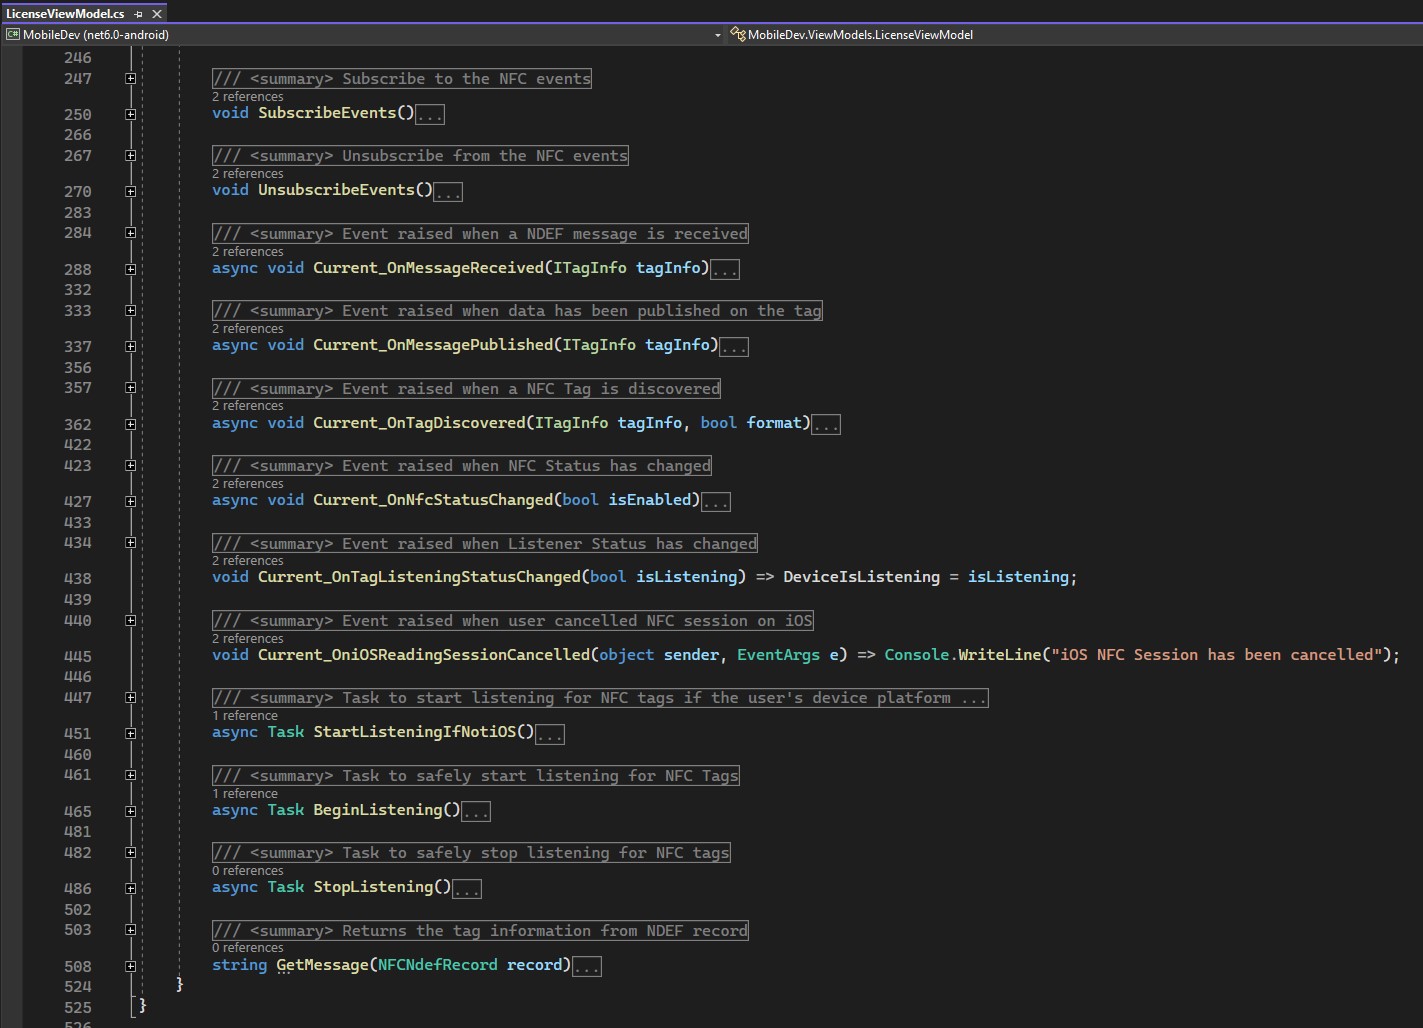Expand the Unsubscribe summary comment at line 267
The height and width of the screenshot is (1028, 1423).
[x=130, y=155]
